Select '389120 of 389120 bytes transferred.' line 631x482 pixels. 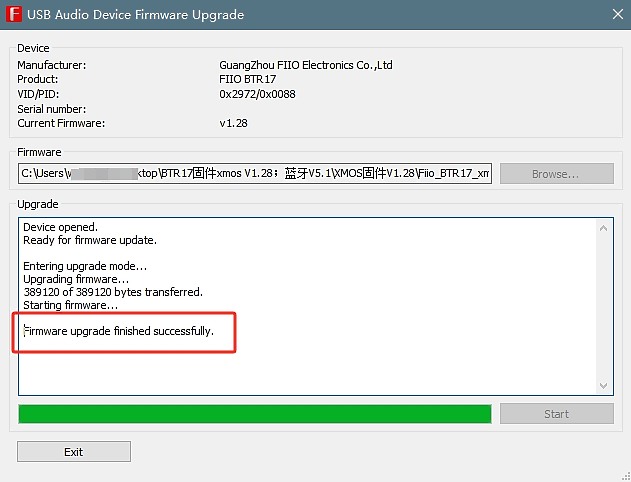pyautogui.click(x=113, y=292)
